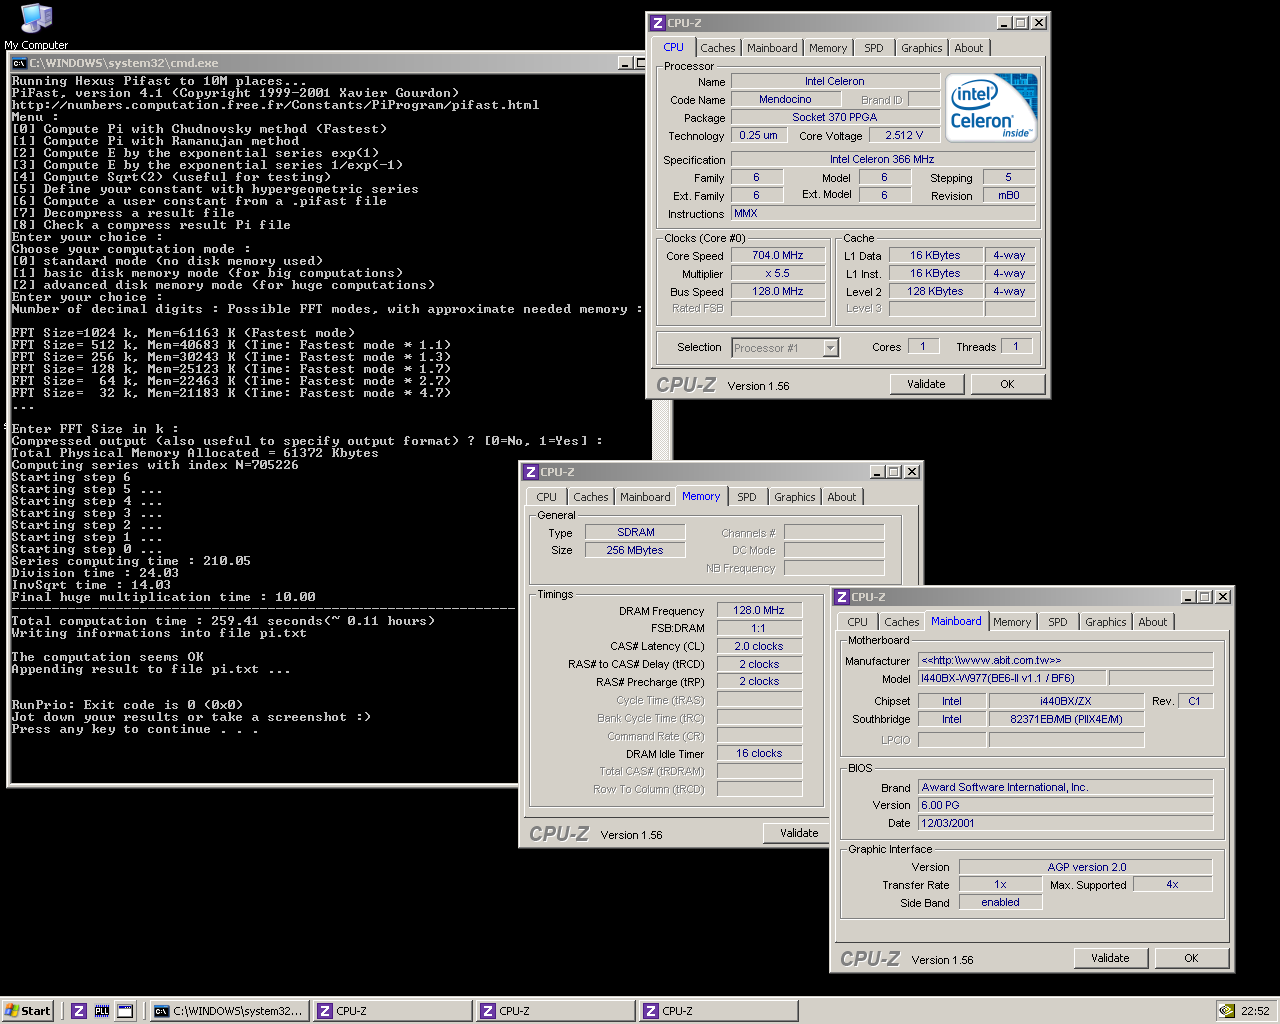1280x1024 pixels.
Task: Click the 16 clocks DRAM Idle Timer value
Action: point(760,754)
